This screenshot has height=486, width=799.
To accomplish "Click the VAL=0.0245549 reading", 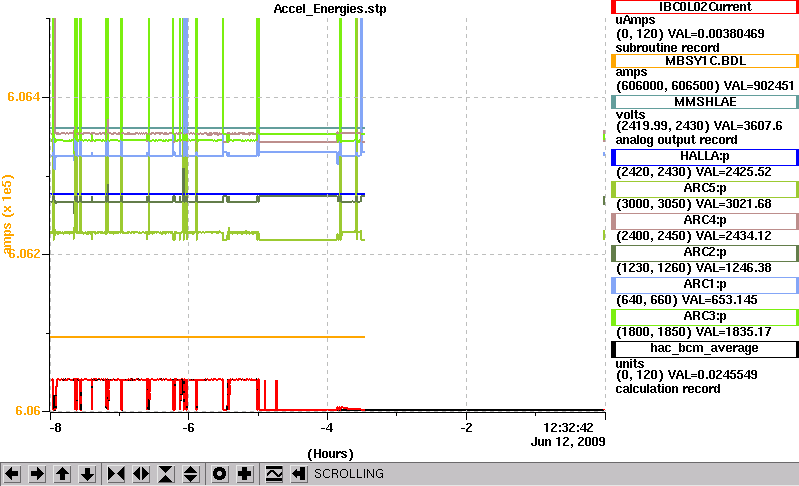I will tap(712, 375).
